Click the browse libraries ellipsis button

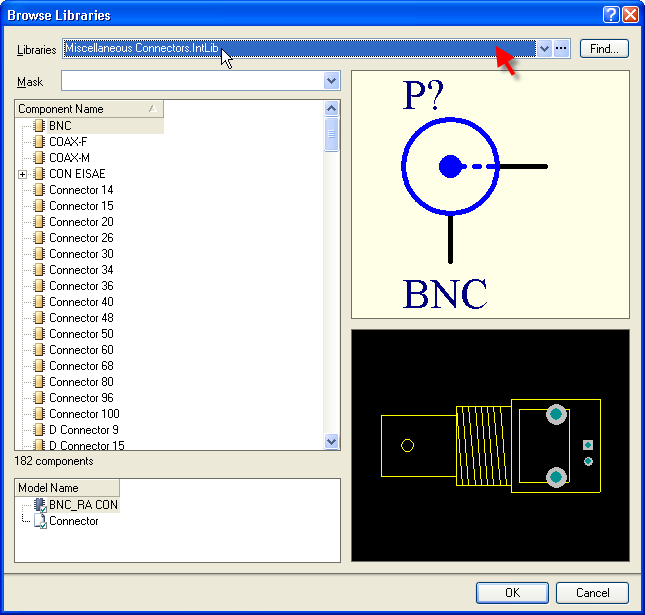[x=561, y=48]
